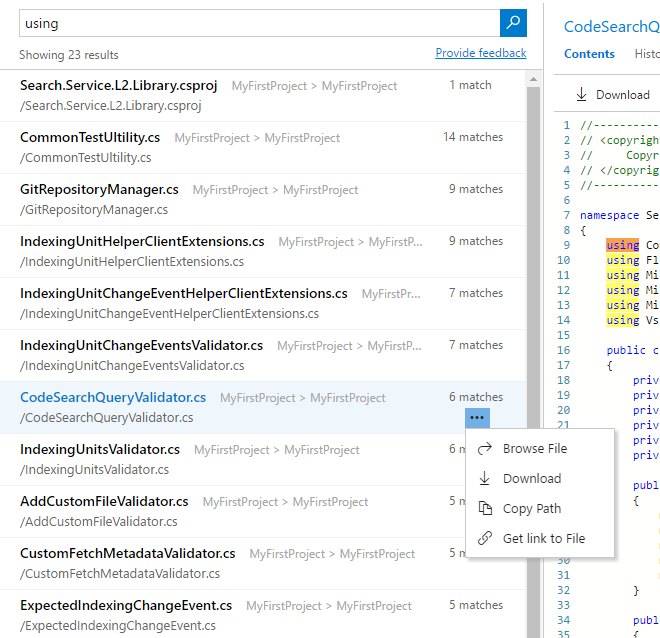This screenshot has width=660, height=638.
Task: Click '5 matches' count for ExpectedIndexingChangeEvent.cs
Action: pyautogui.click(x=476, y=605)
